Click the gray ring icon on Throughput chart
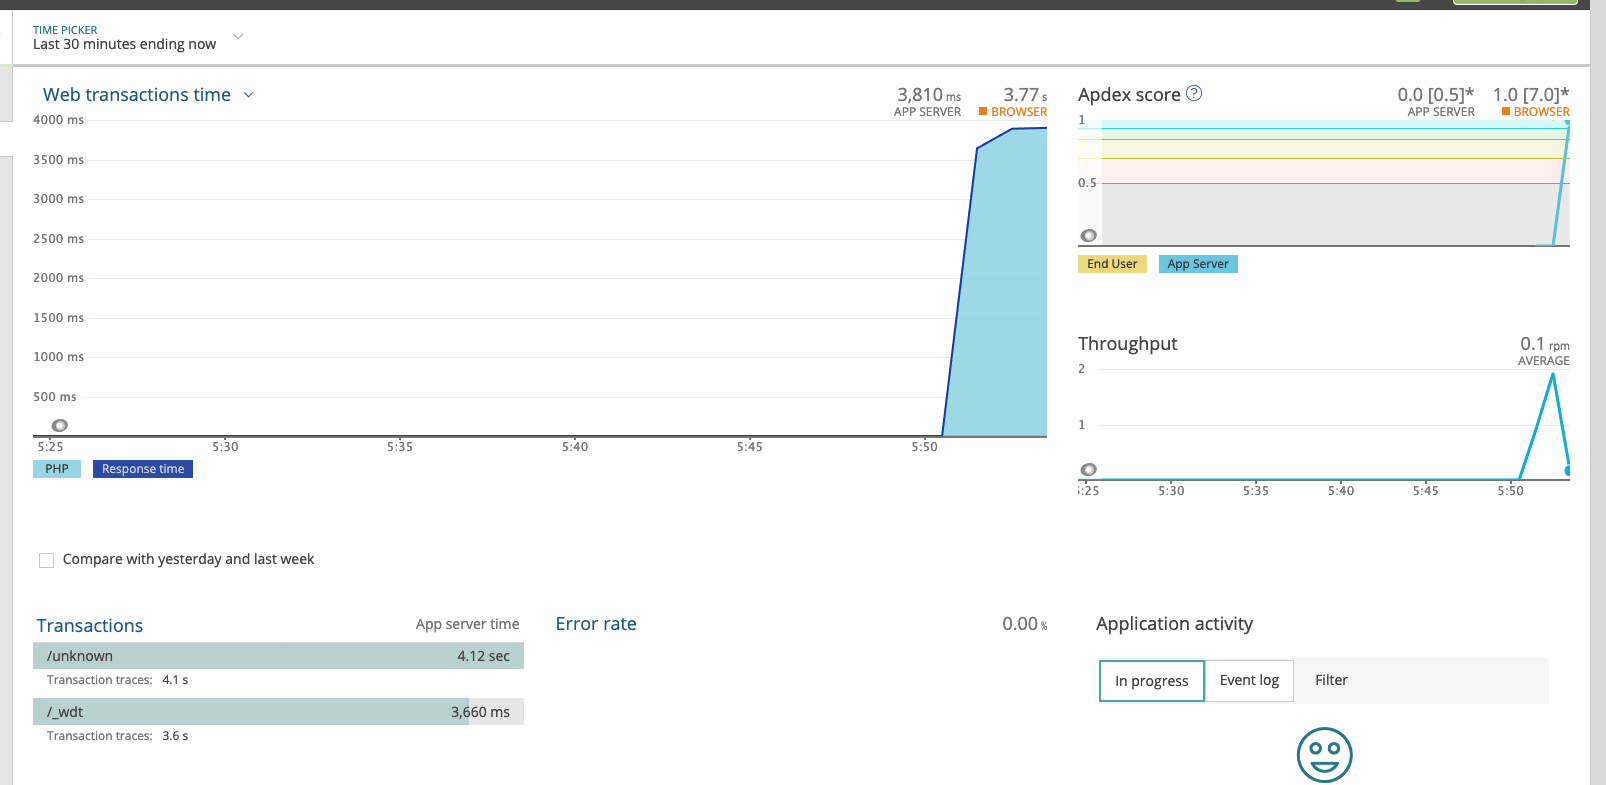 [x=1089, y=470]
